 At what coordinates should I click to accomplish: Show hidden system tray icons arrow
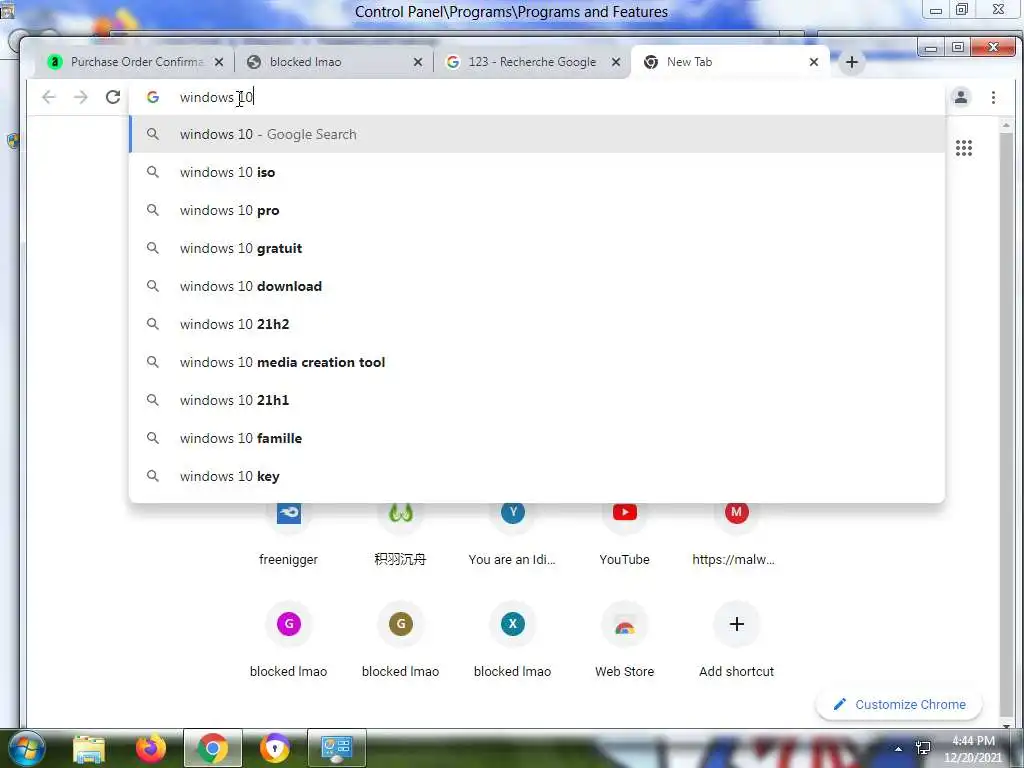point(899,749)
